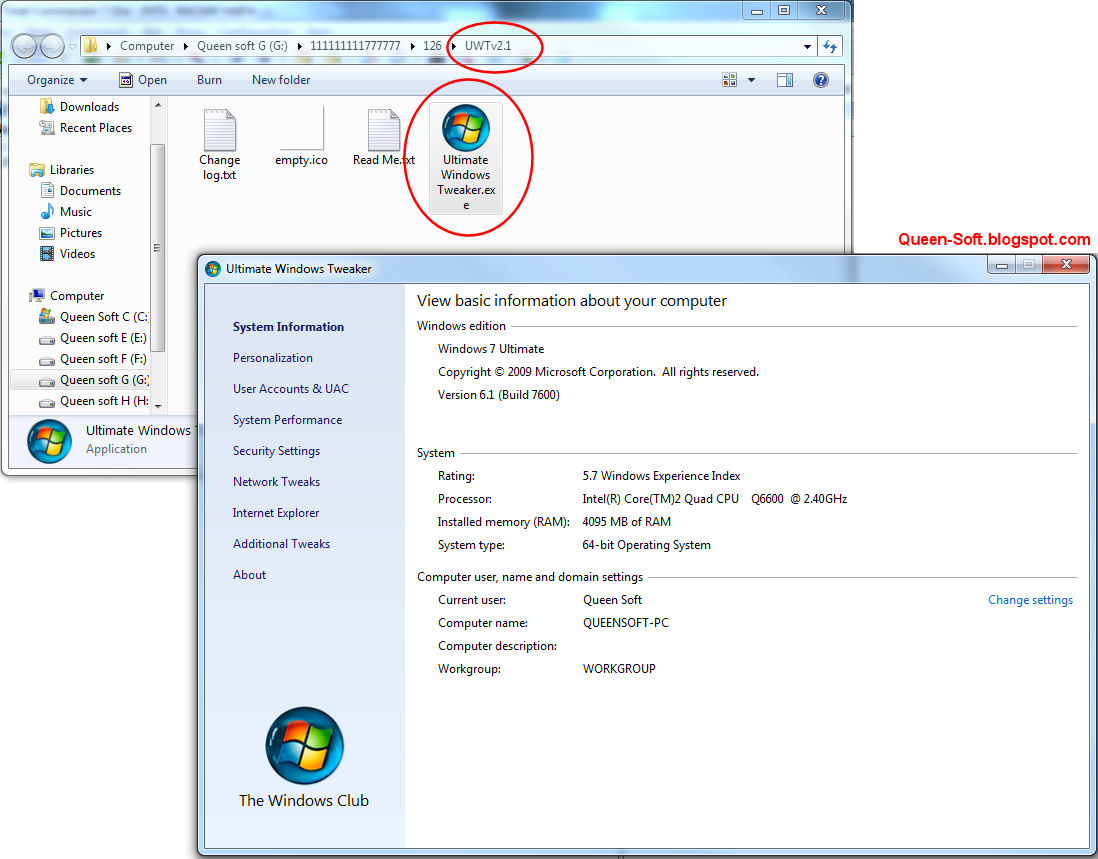This screenshot has height=859, width=1098.
Task: Switch to System Performance section
Action: click(288, 420)
